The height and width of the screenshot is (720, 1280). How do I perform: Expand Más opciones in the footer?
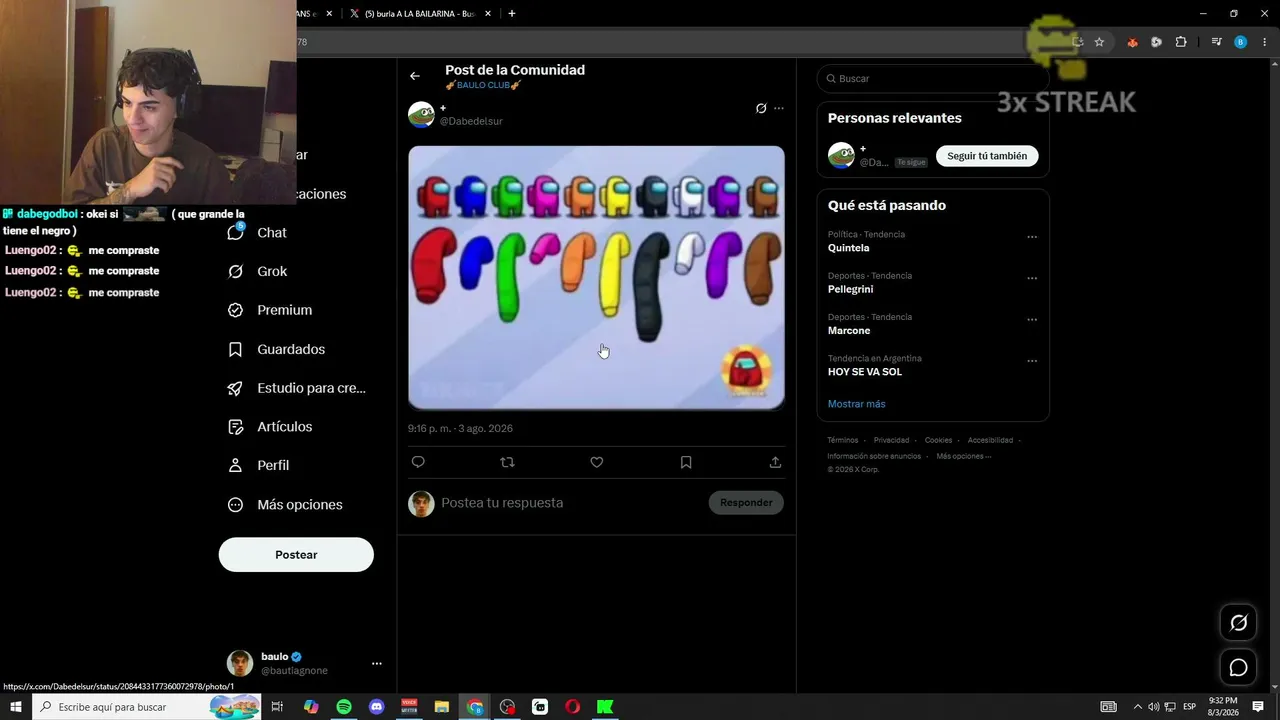(x=964, y=456)
